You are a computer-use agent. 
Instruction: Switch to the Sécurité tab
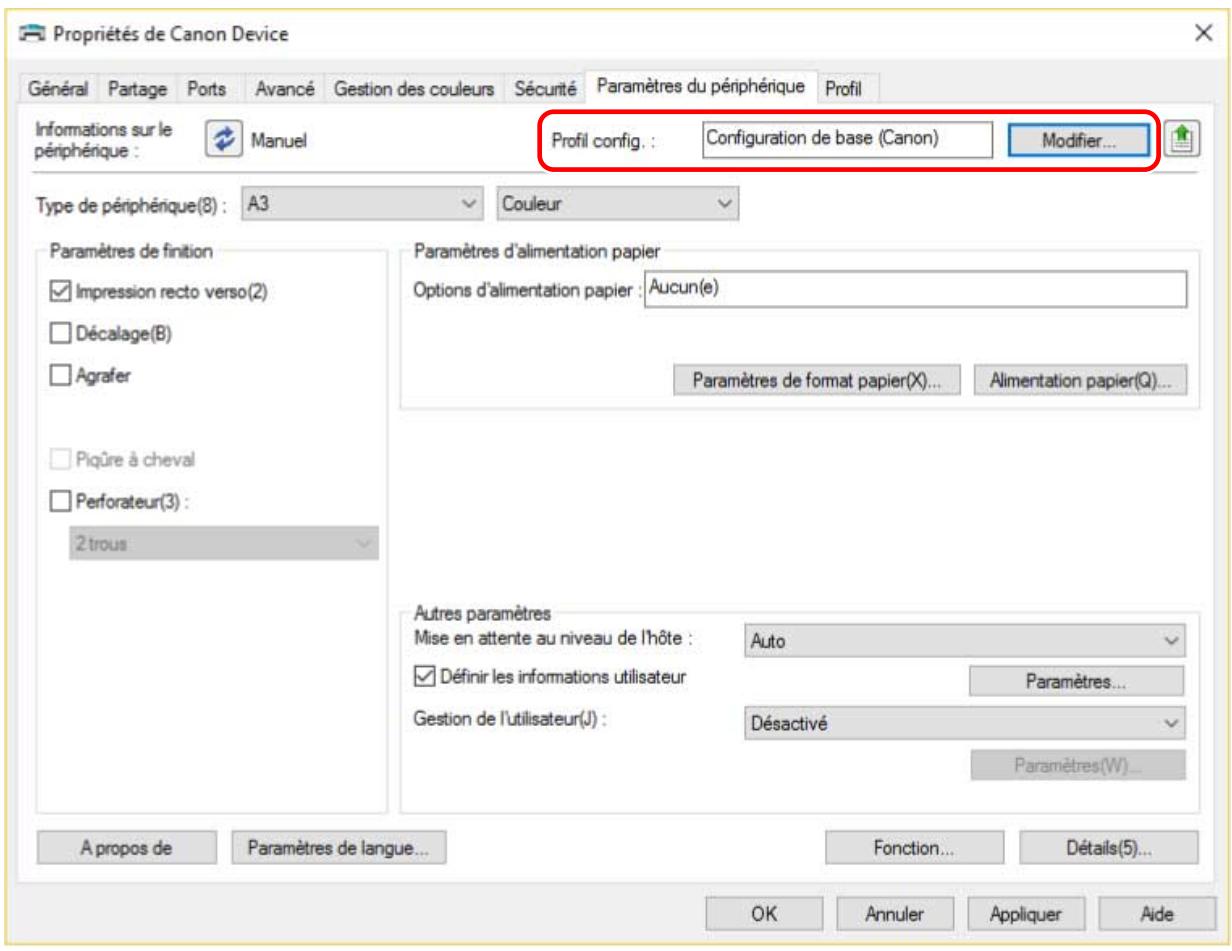546,89
